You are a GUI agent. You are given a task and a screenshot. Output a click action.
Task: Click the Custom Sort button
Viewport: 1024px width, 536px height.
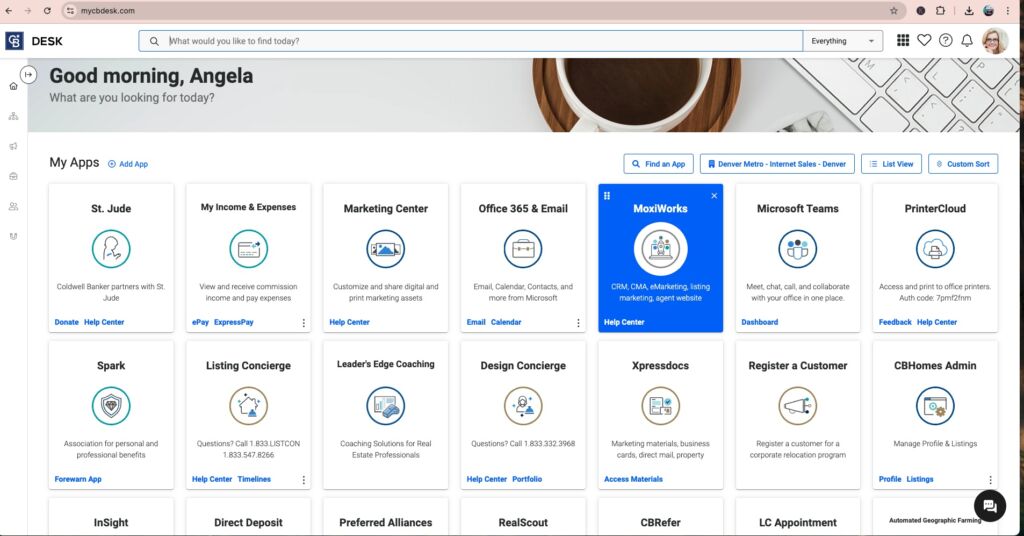click(x=963, y=164)
